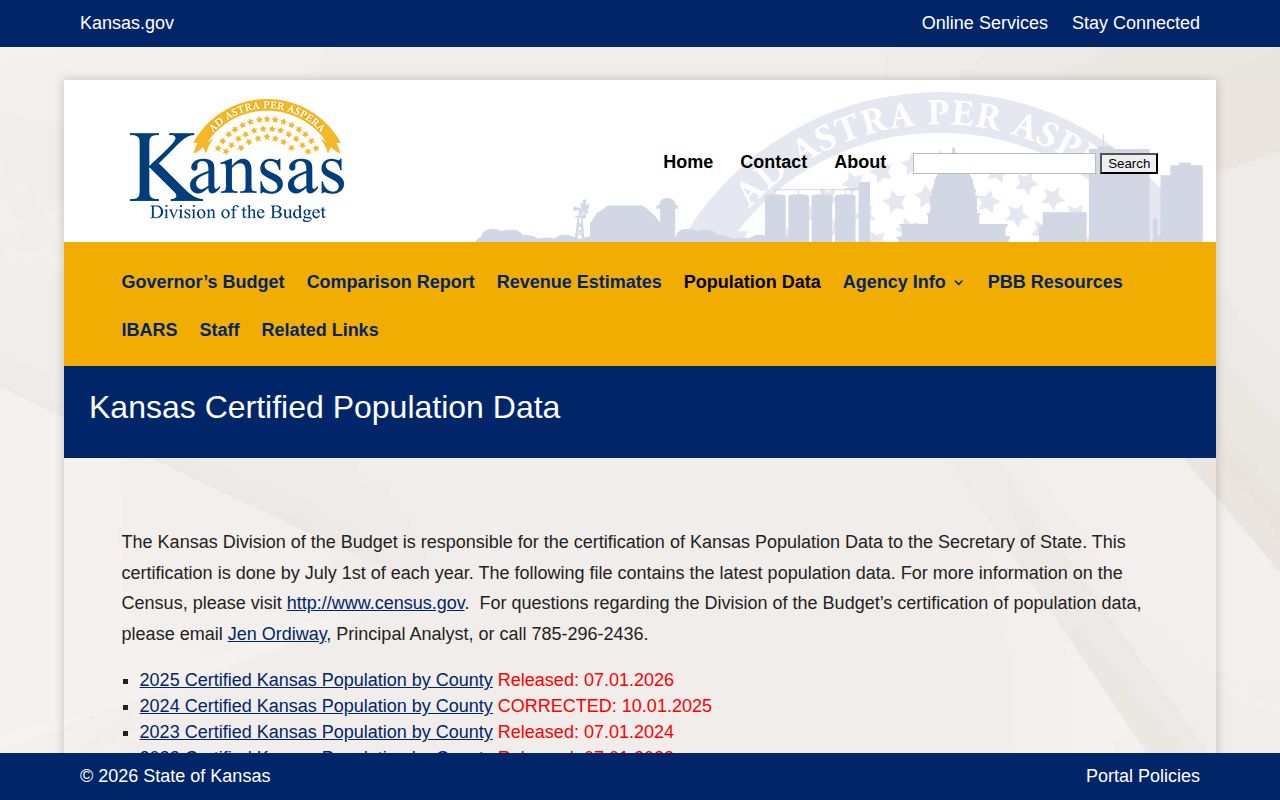1280x800 pixels.
Task: Select the Population Data menu item
Action: point(752,282)
